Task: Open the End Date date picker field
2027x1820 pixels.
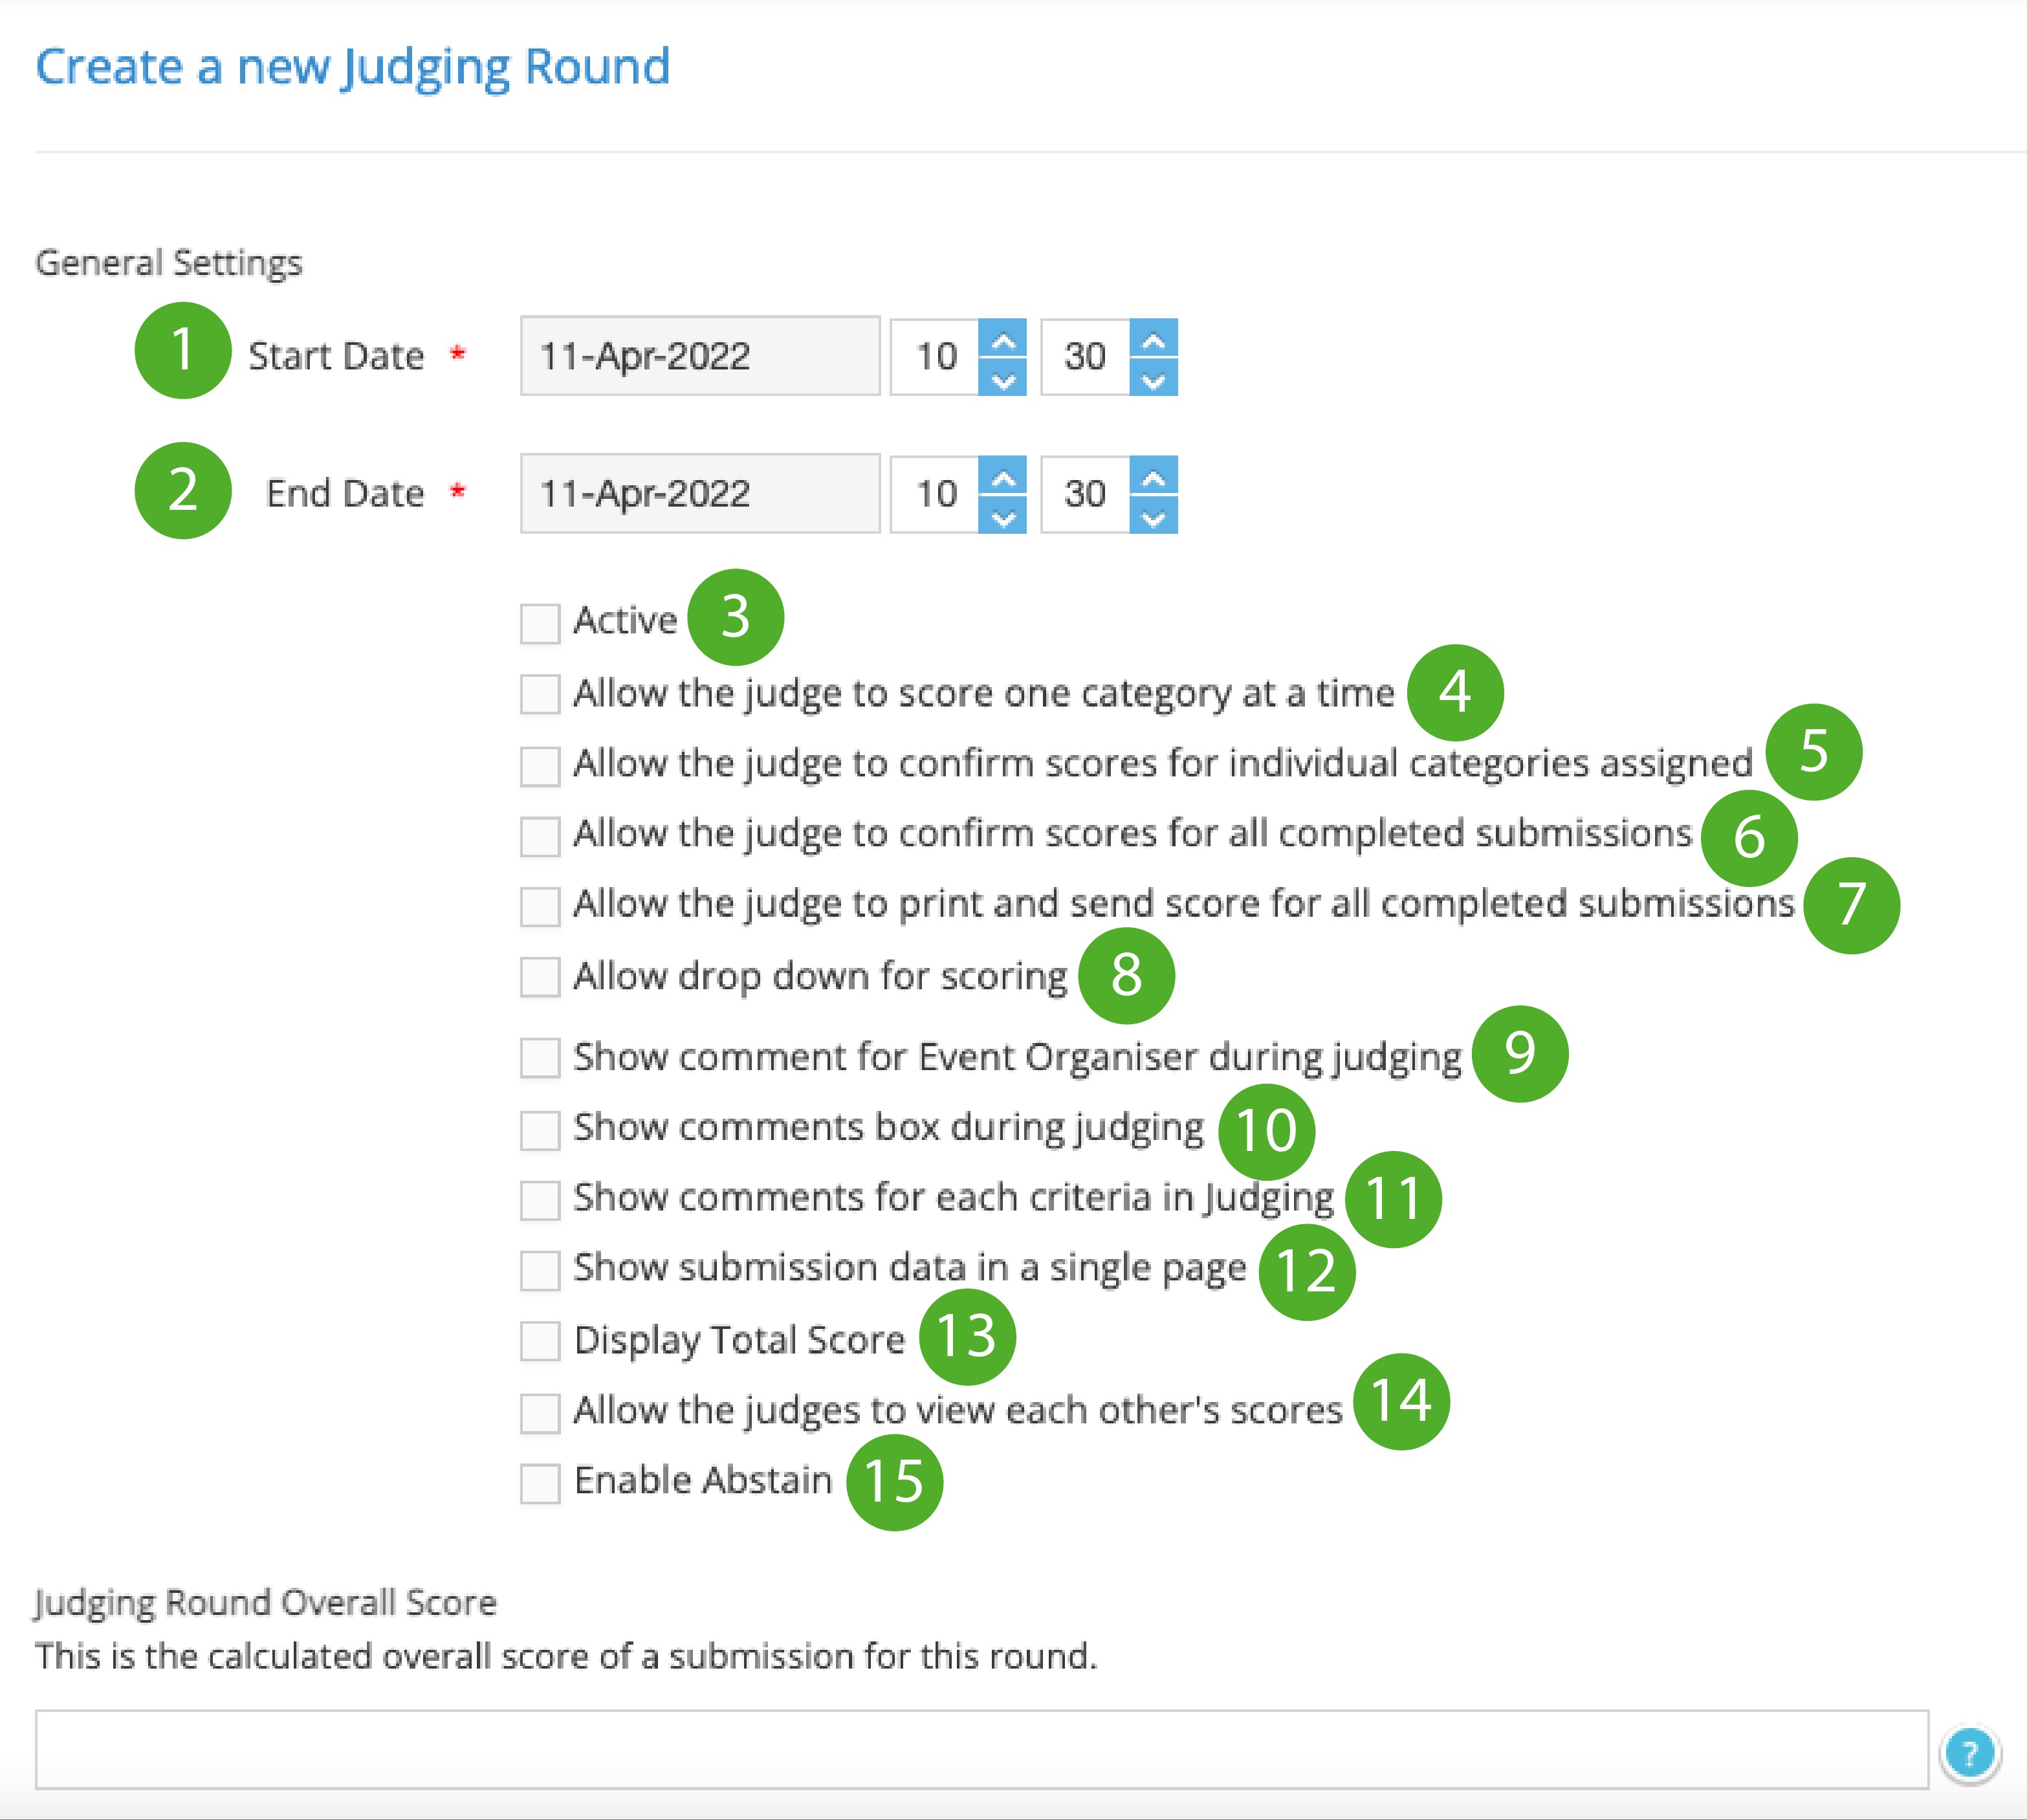Action: click(x=700, y=493)
